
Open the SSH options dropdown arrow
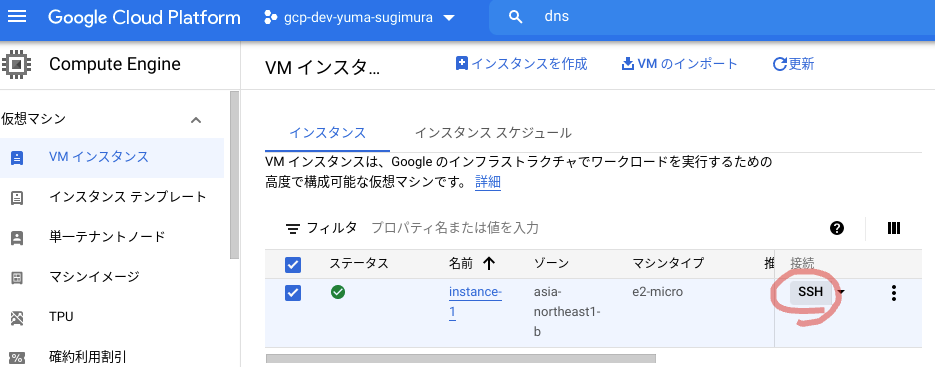coord(841,292)
